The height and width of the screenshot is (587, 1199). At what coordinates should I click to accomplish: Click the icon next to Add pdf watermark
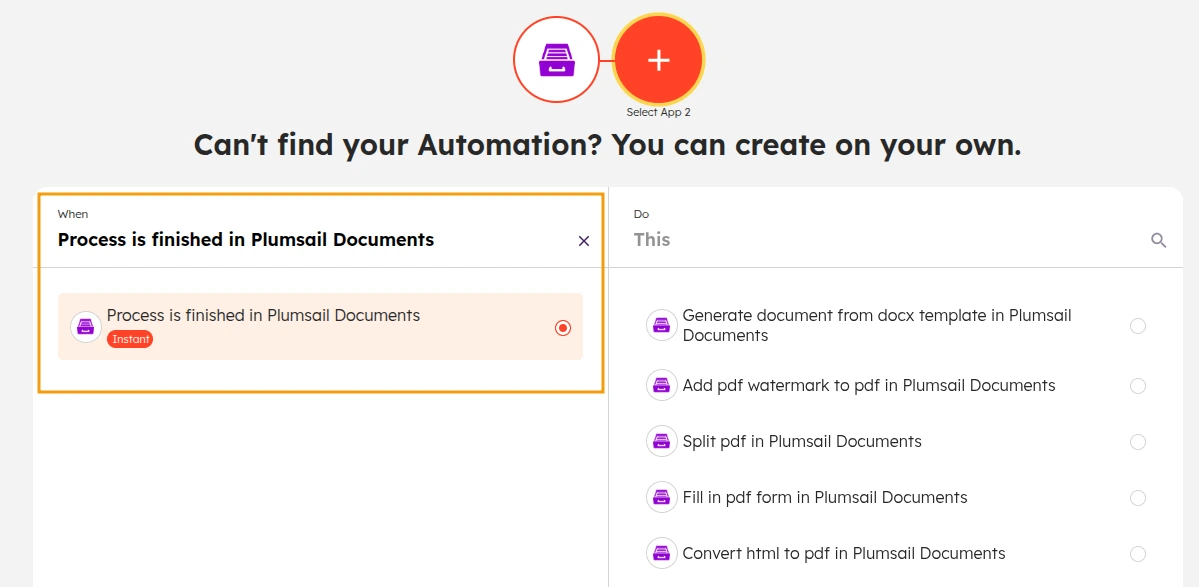tap(661, 385)
